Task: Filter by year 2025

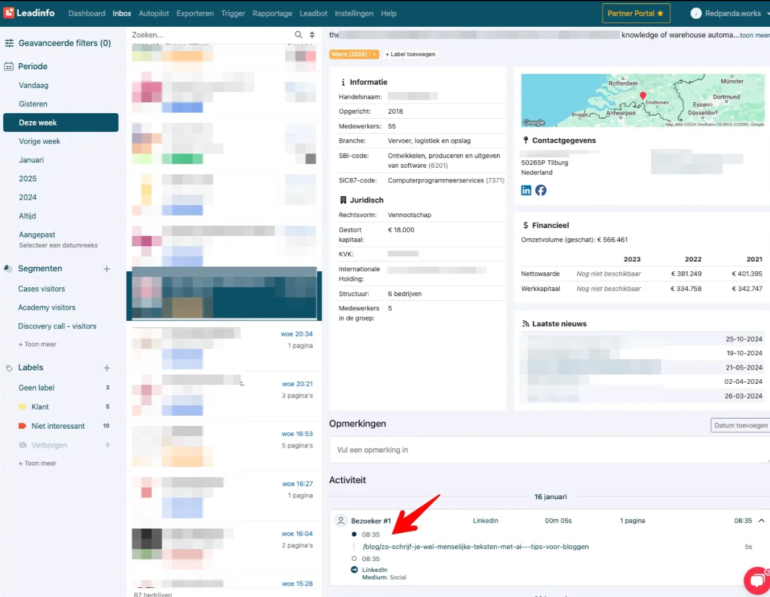Action: pos(28,179)
